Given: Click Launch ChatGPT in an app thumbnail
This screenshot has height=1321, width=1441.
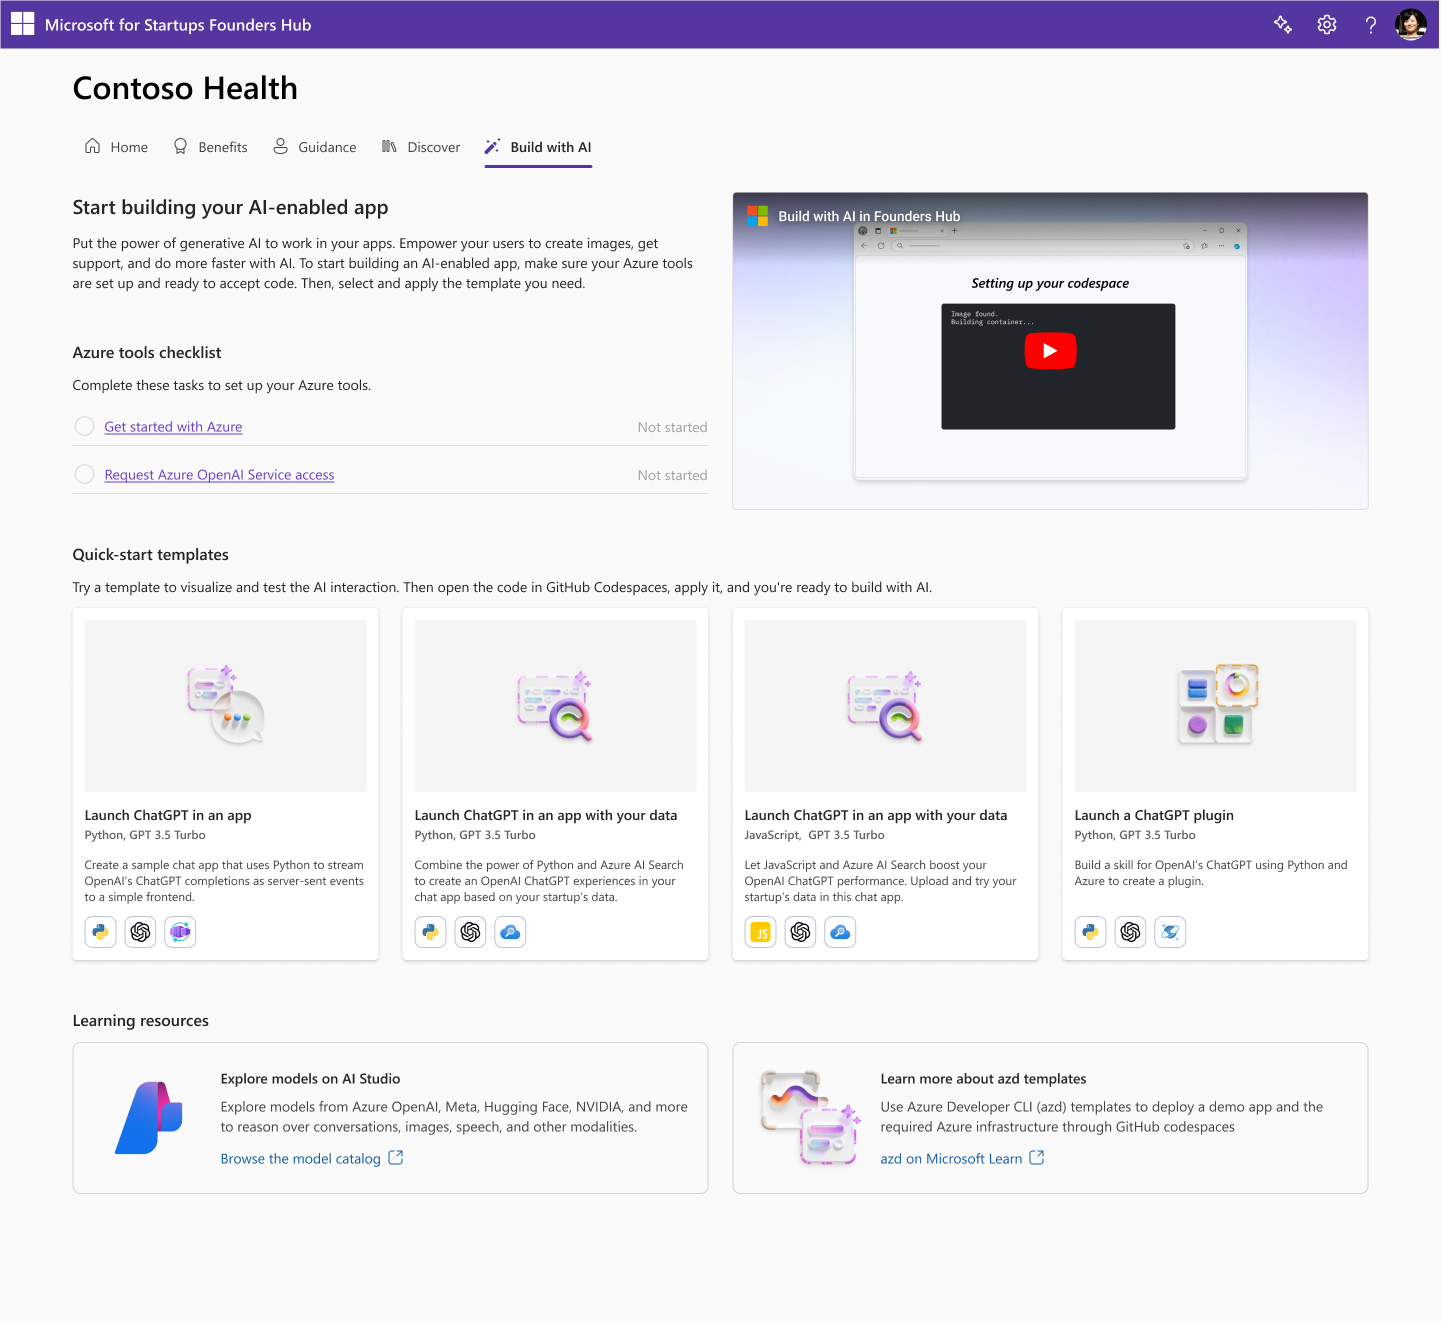Looking at the screenshot, I should (x=225, y=706).
